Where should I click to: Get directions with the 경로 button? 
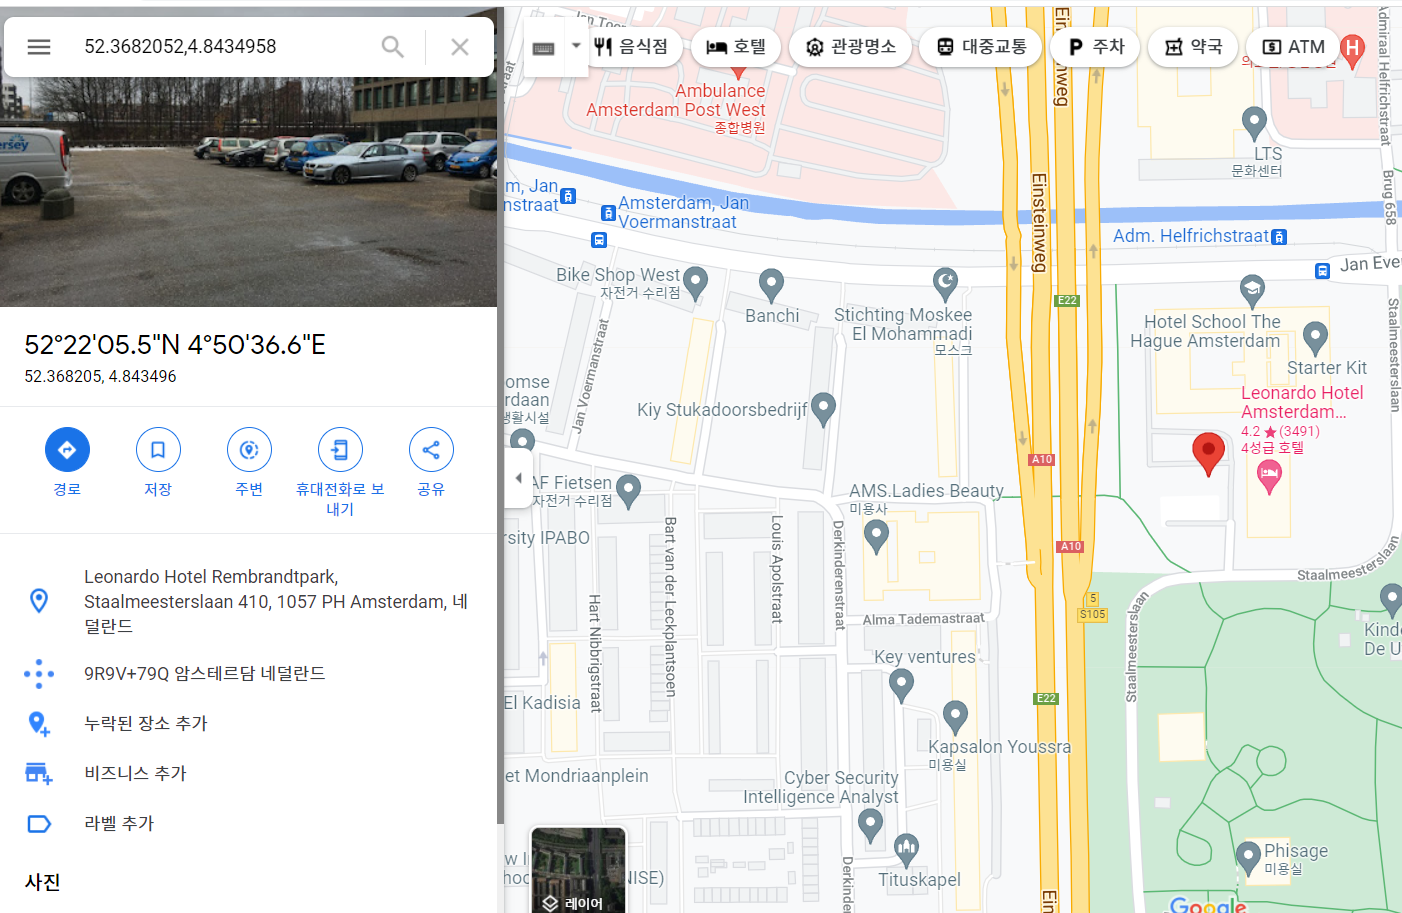67,463
